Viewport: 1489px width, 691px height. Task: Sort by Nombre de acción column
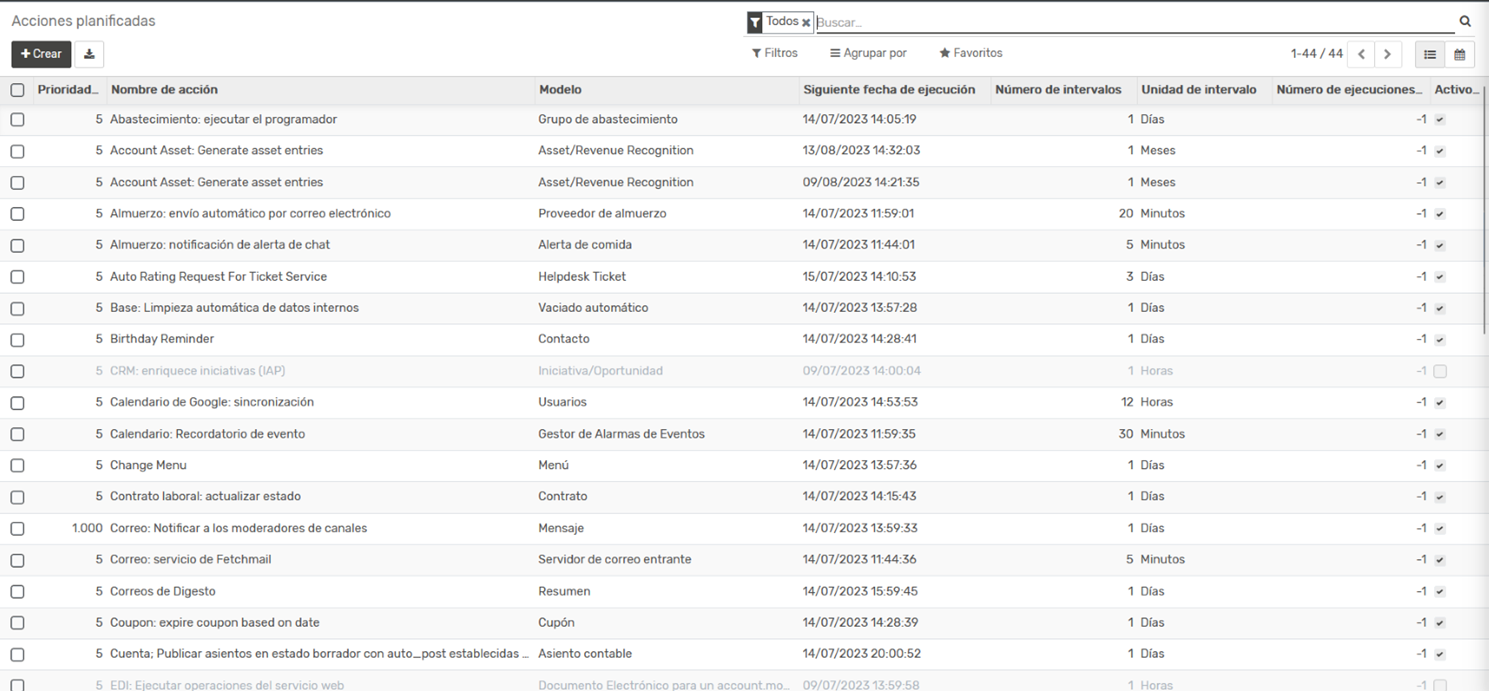(164, 90)
